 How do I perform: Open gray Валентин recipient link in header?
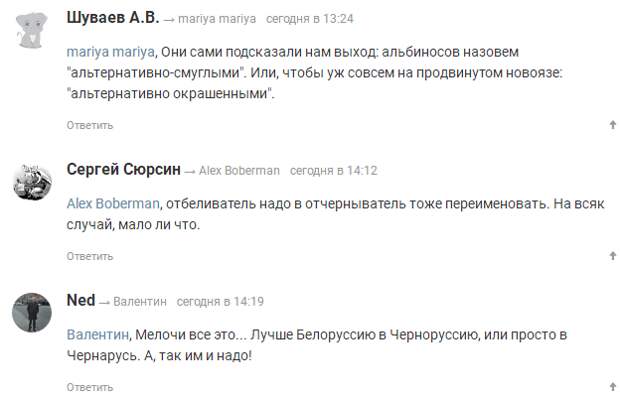pyautogui.click(x=140, y=302)
